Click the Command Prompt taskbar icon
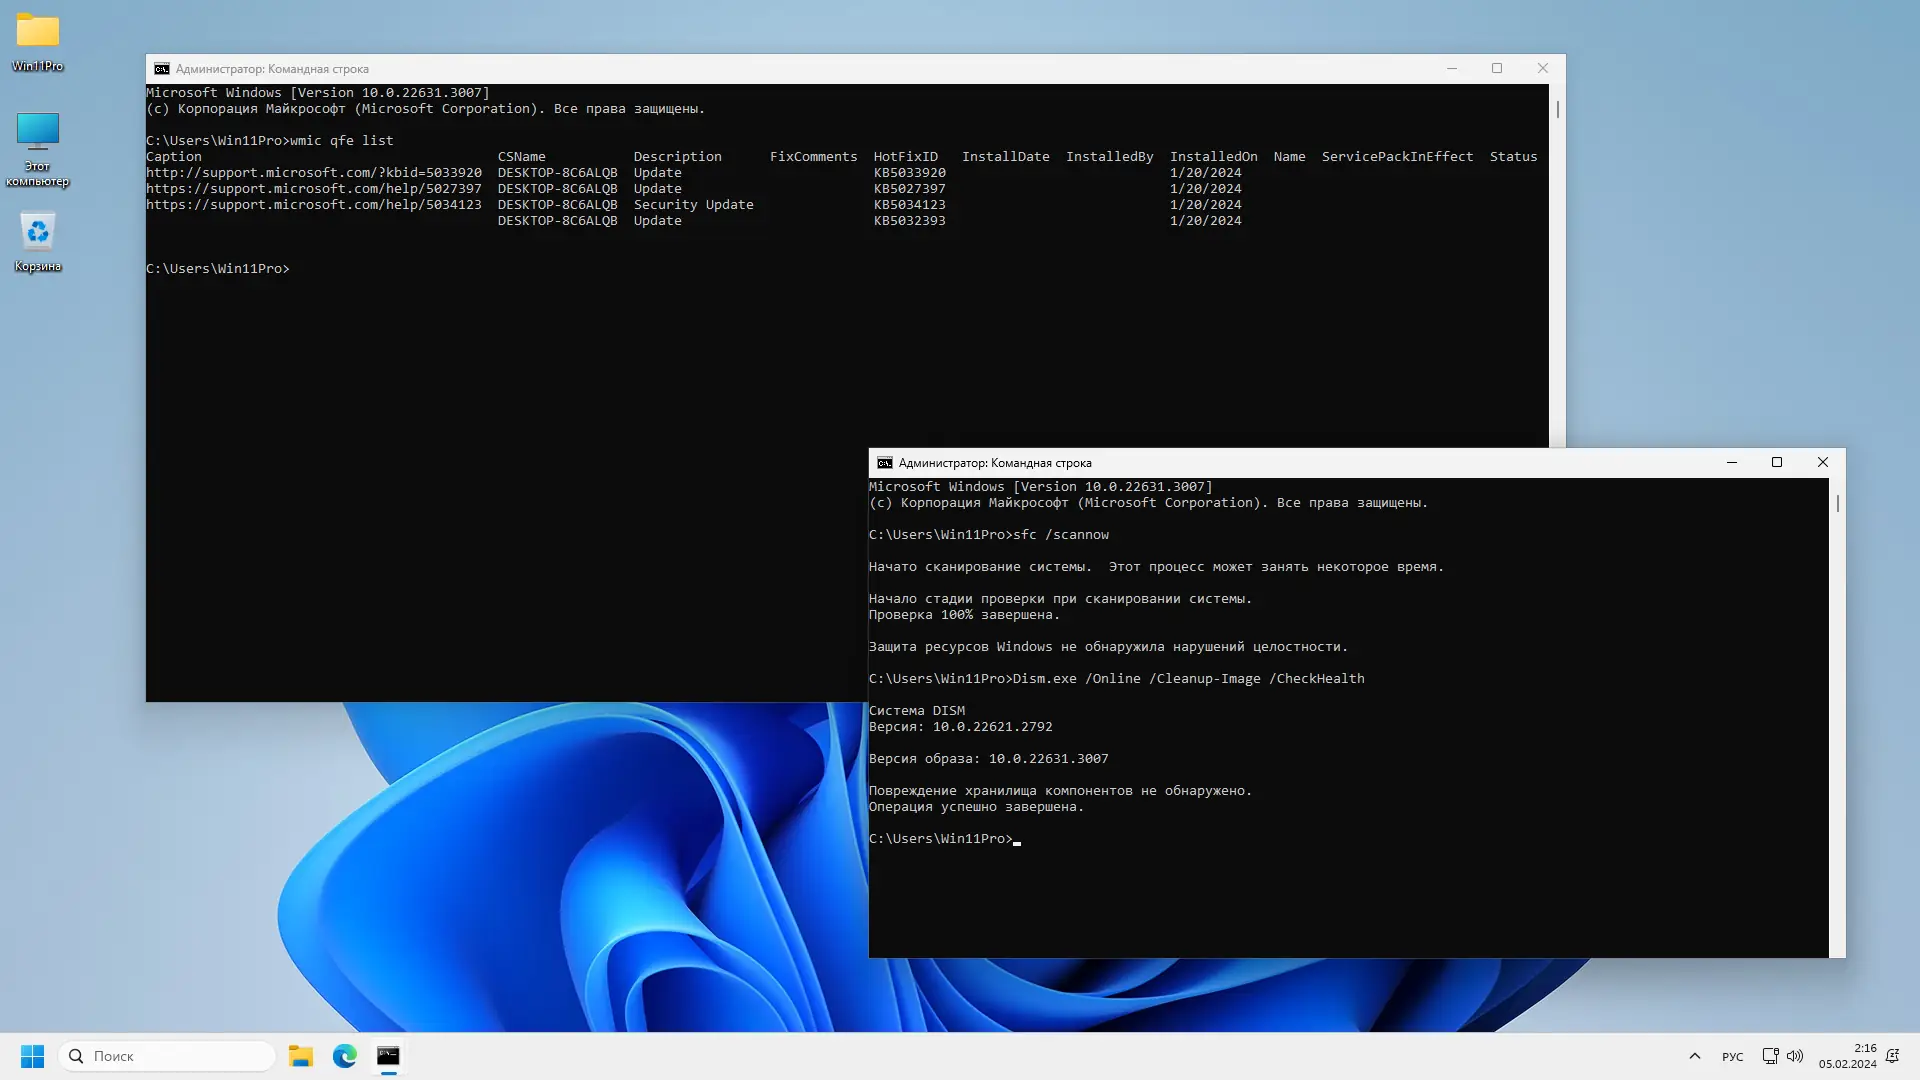 tap(388, 1056)
